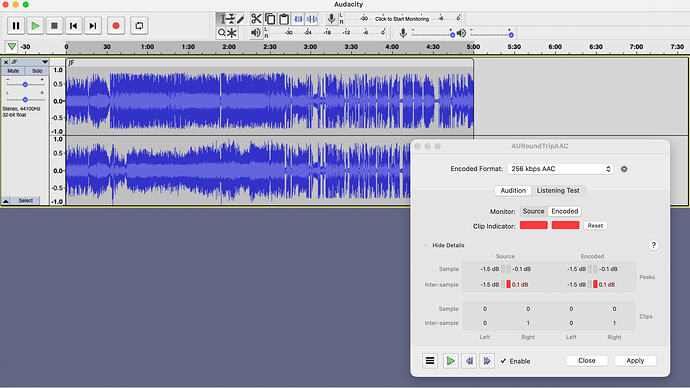Click the track panel Select button
Viewport: 690px width, 388px height.
tap(26, 201)
